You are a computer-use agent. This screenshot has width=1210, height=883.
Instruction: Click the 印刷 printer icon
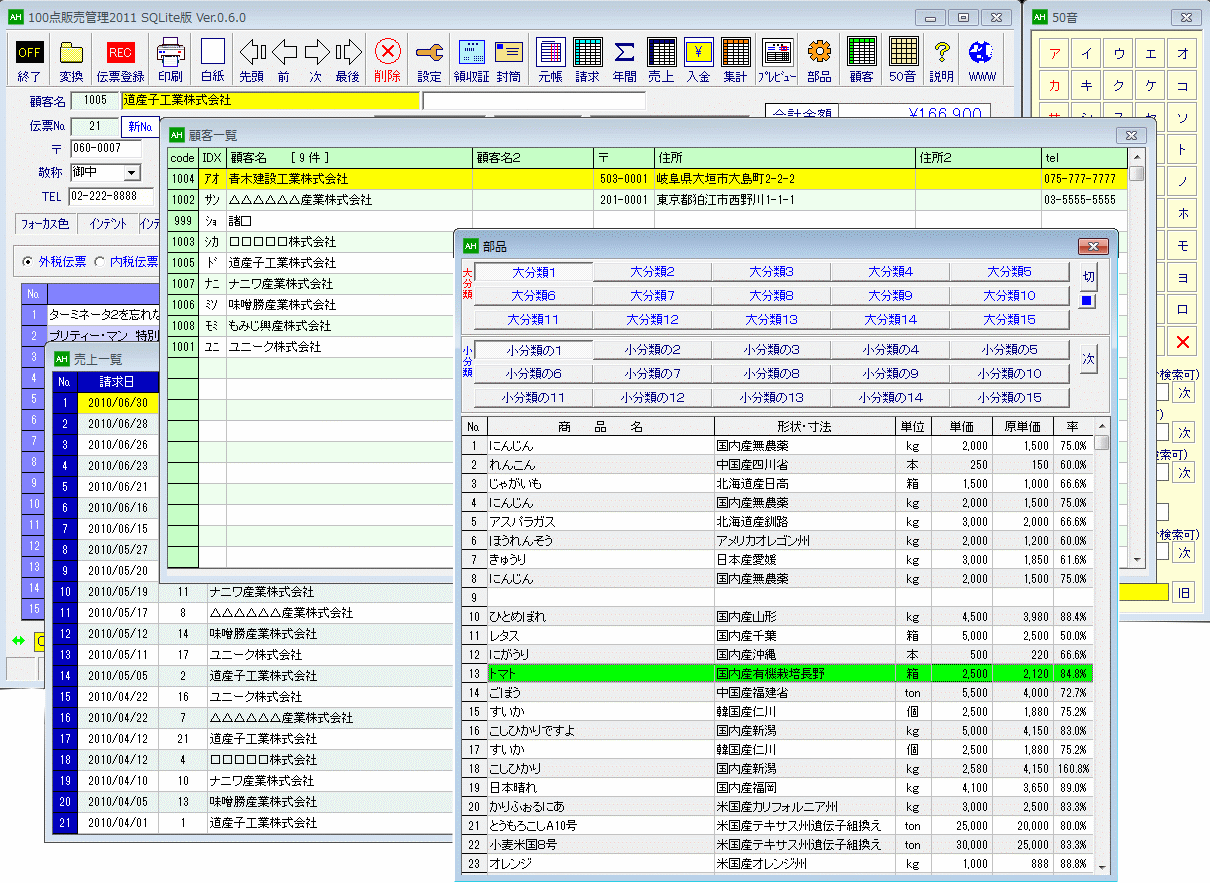[170, 60]
